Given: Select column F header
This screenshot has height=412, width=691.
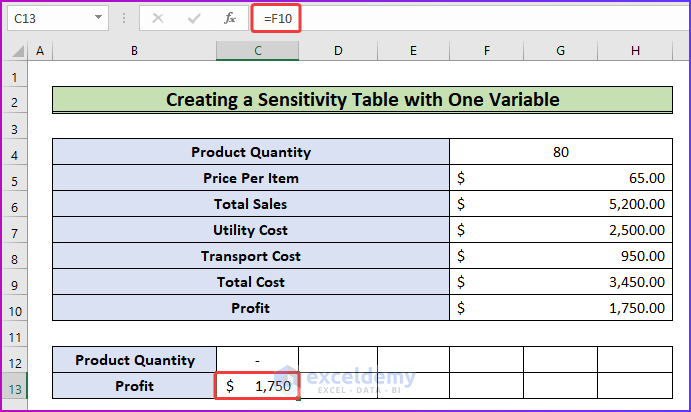Looking at the screenshot, I should 486,50.
